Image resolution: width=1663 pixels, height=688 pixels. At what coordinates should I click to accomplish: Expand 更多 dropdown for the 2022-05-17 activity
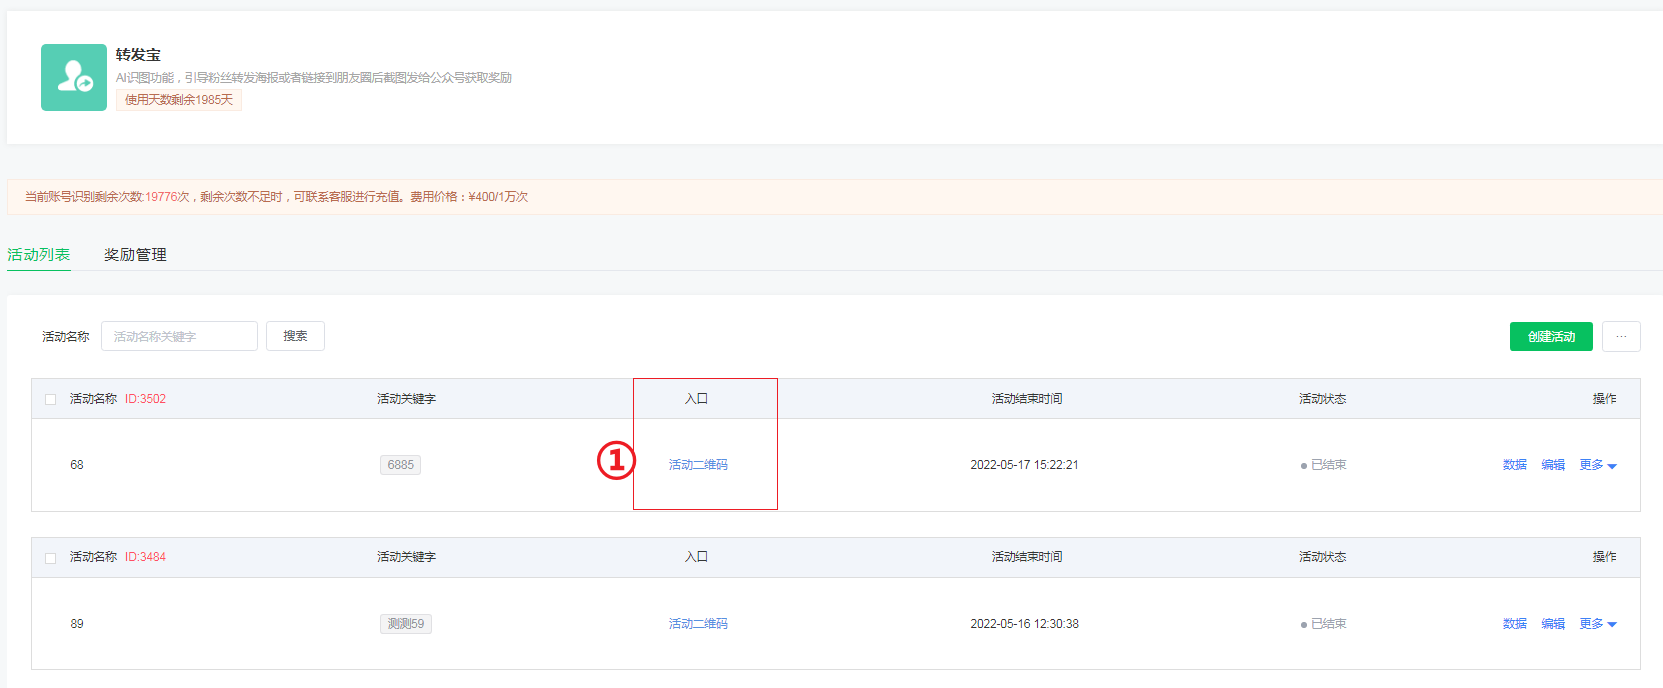point(1598,465)
